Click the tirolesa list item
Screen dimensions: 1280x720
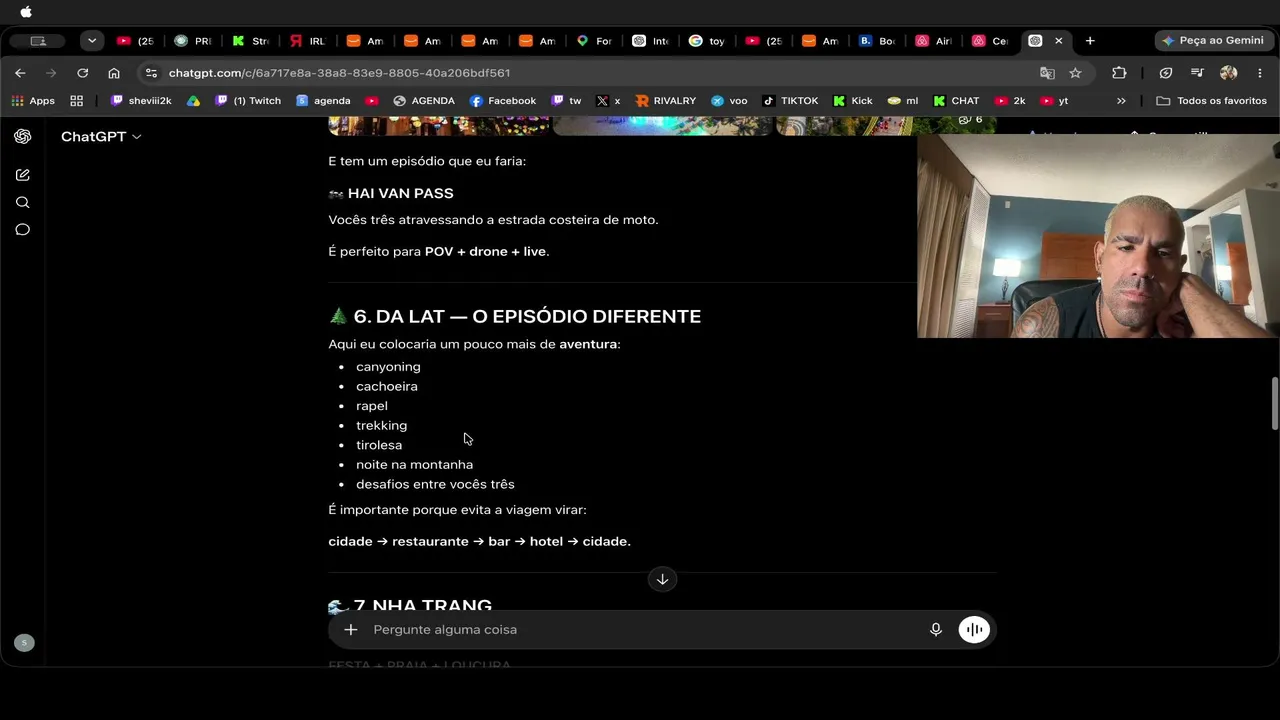click(379, 445)
